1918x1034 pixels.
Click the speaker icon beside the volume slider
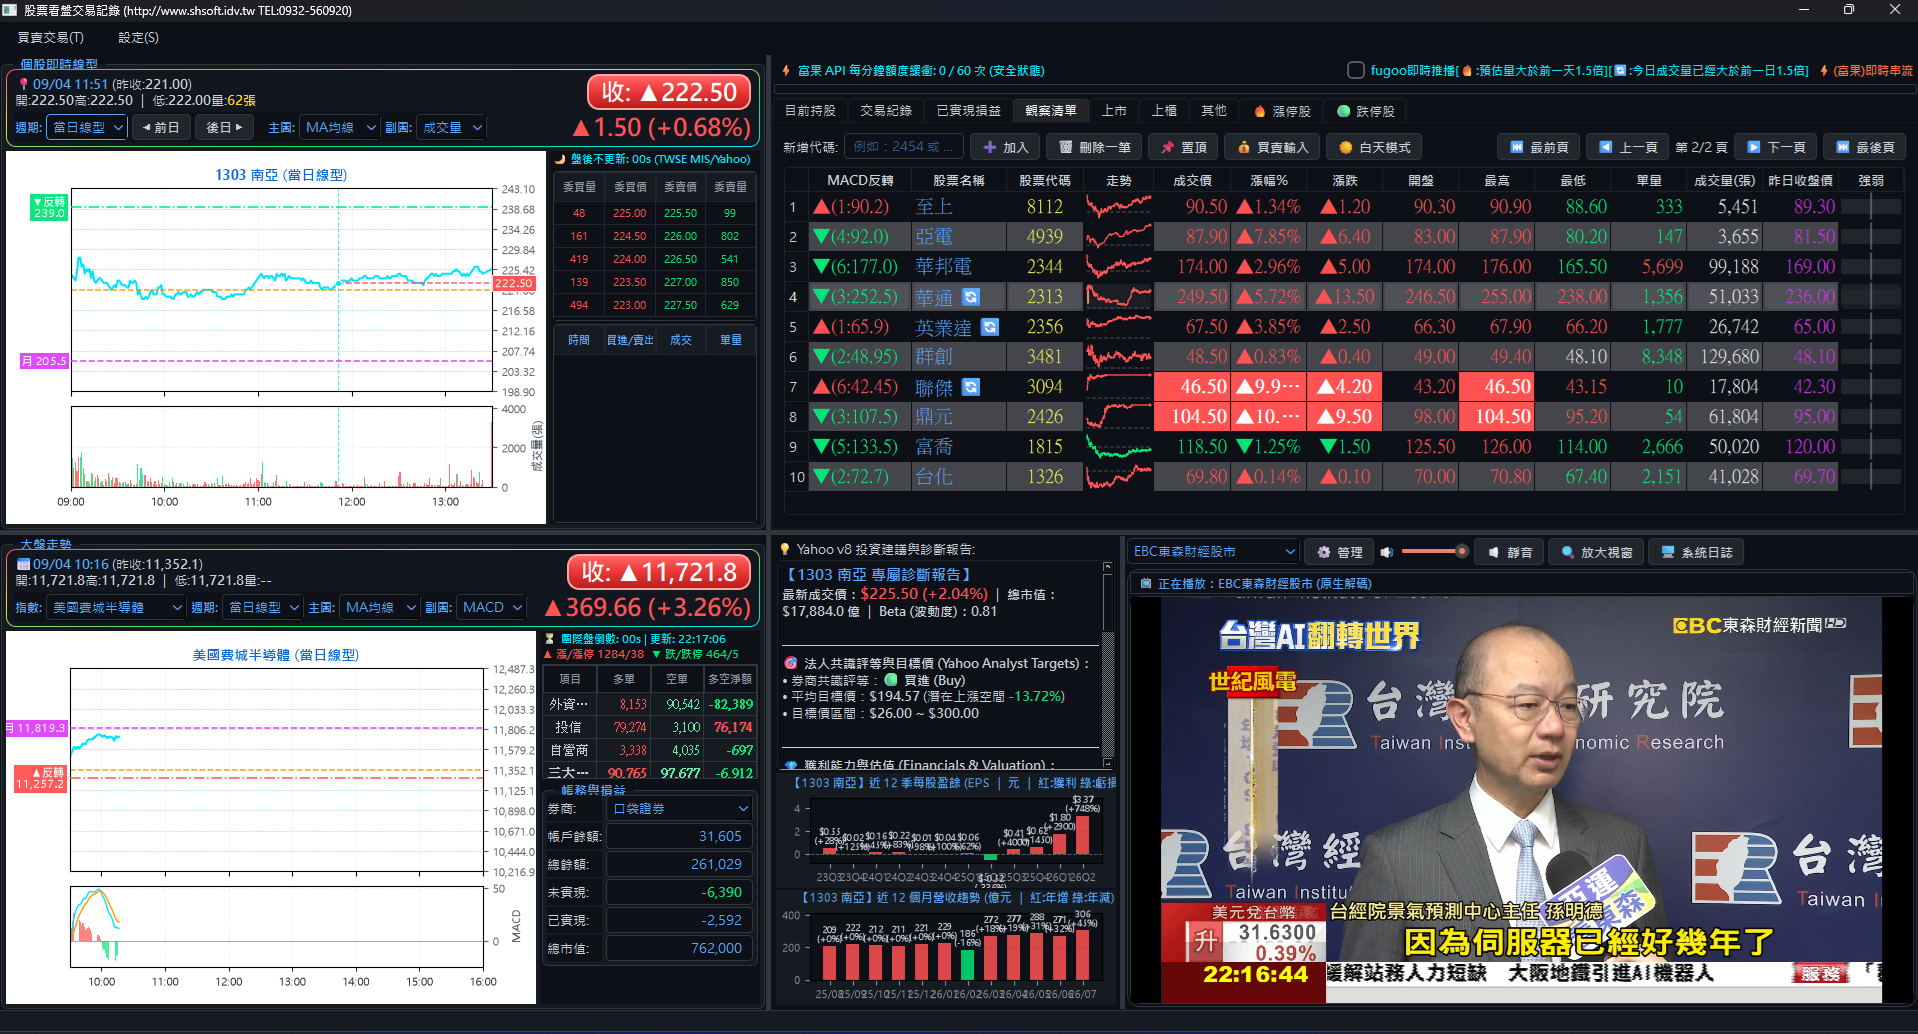[1386, 552]
